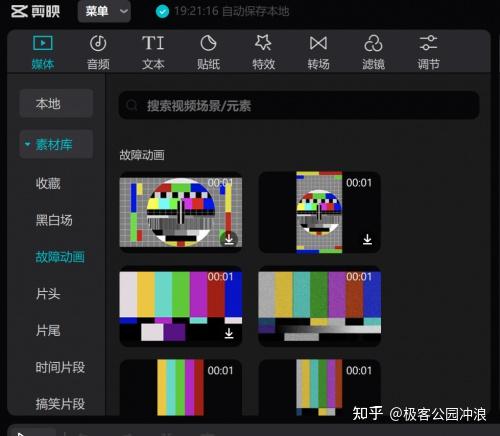This screenshot has width=500, height=436.
Task: Open the 音频 audio tab icon
Action: (98, 43)
